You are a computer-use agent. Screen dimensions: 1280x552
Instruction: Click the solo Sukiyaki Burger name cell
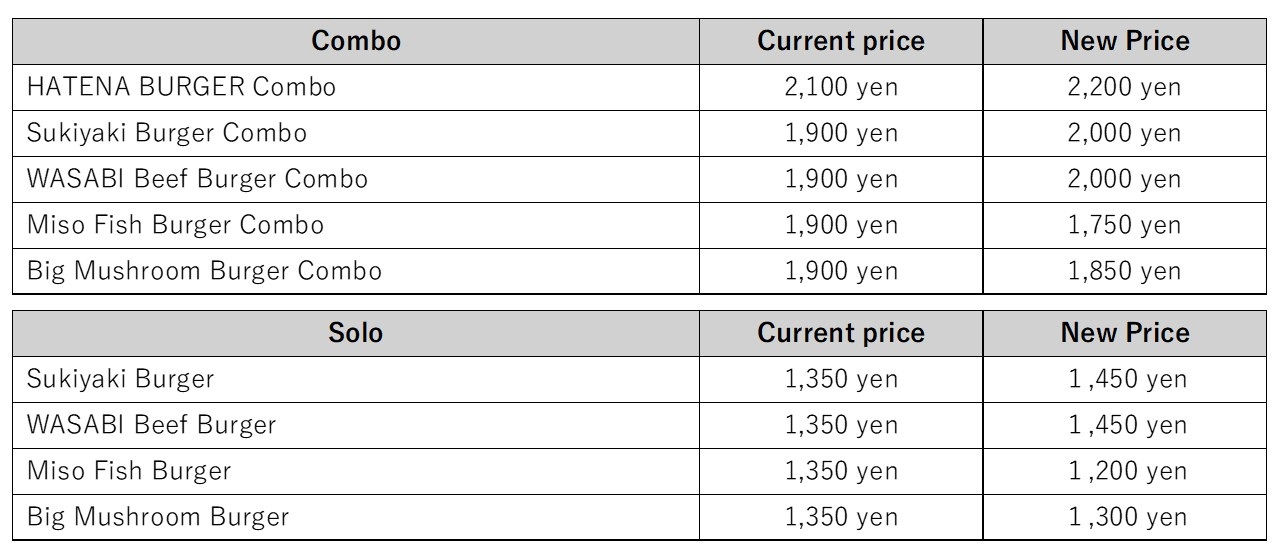point(120,379)
